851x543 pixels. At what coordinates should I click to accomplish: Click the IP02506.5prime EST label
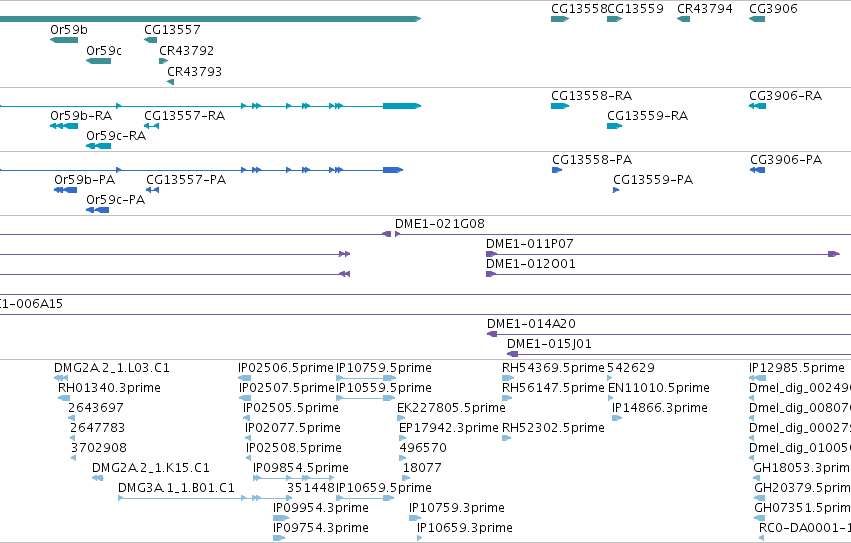[285, 368]
